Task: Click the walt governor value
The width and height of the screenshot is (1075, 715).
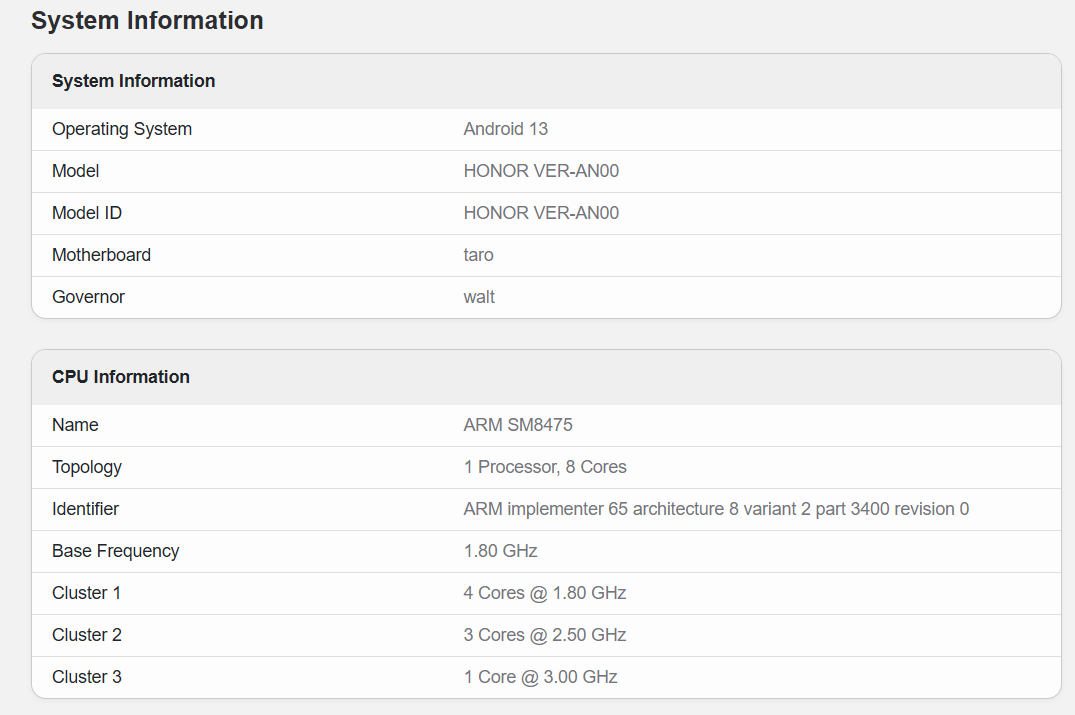Action: [x=479, y=297]
